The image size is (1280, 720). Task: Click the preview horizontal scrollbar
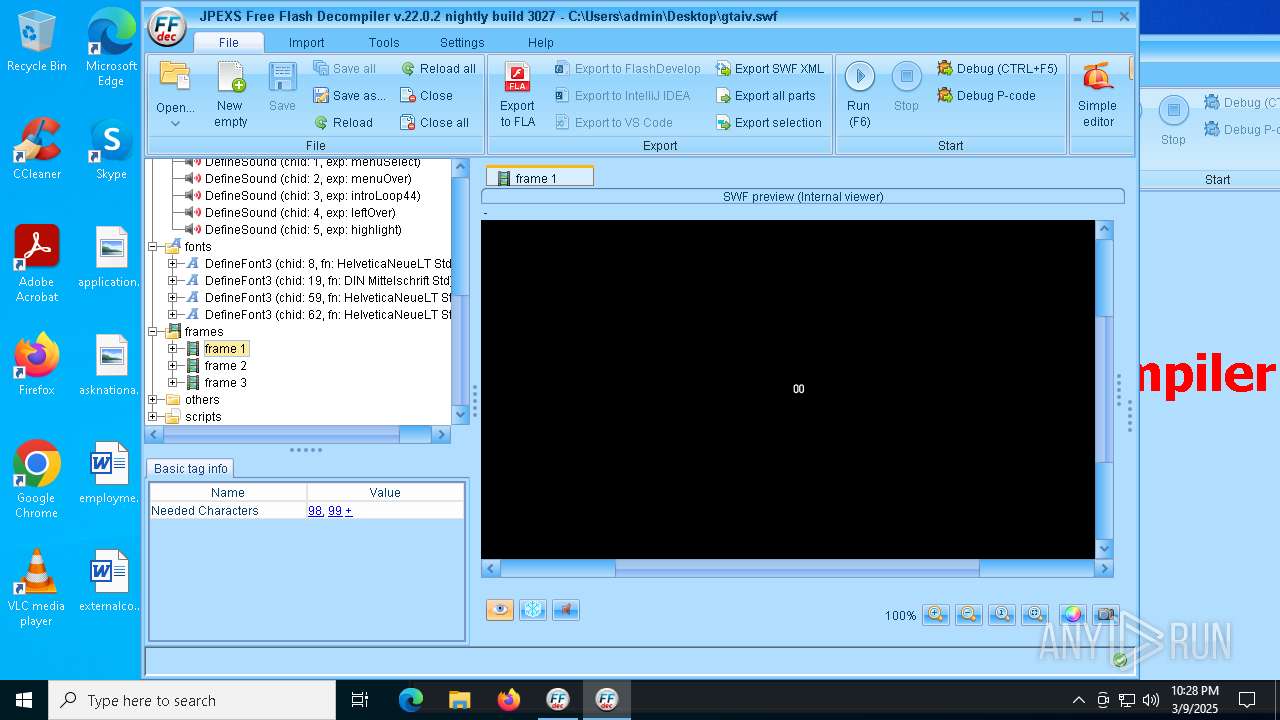pyautogui.click(x=797, y=568)
